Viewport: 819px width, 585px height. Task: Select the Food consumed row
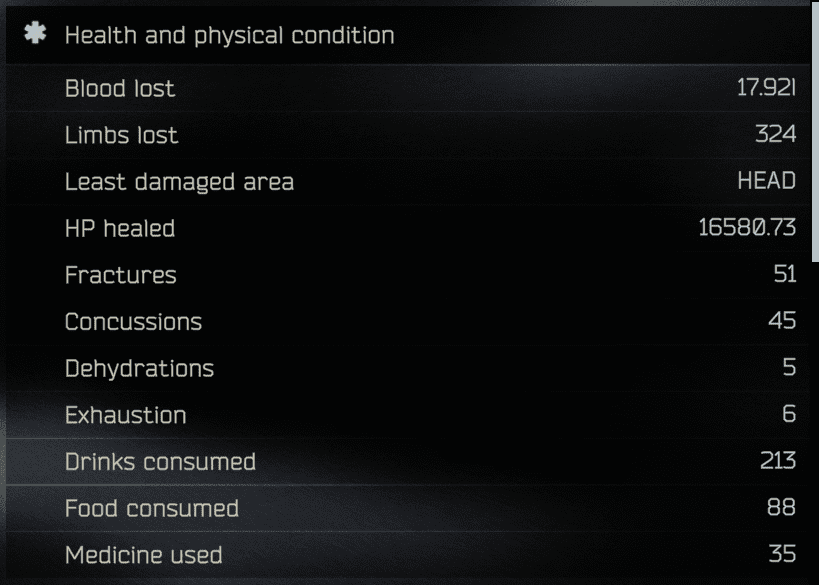(x=407, y=508)
